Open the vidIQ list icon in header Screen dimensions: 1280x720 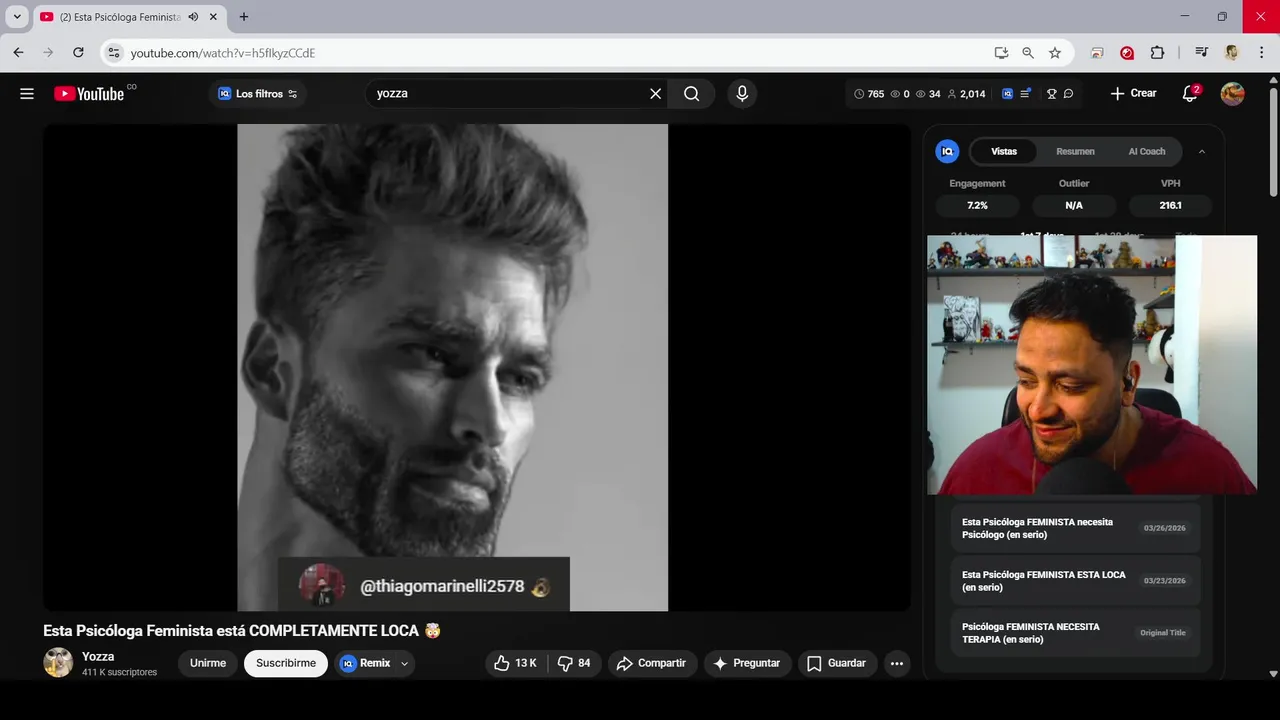pyautogui.click(x=1025, y=93)
